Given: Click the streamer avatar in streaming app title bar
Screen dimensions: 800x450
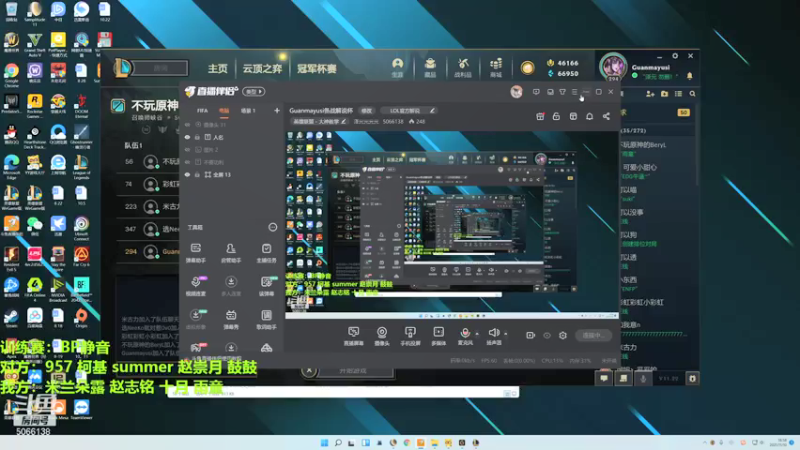Looking at the screenshot, I should click(x=516, y=92).
